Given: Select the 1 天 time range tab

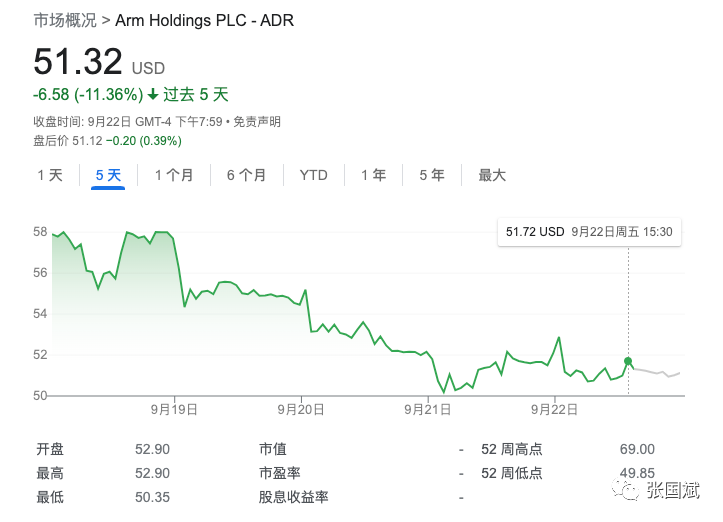Looking at the screenshot, I should (x=50, y=175).
